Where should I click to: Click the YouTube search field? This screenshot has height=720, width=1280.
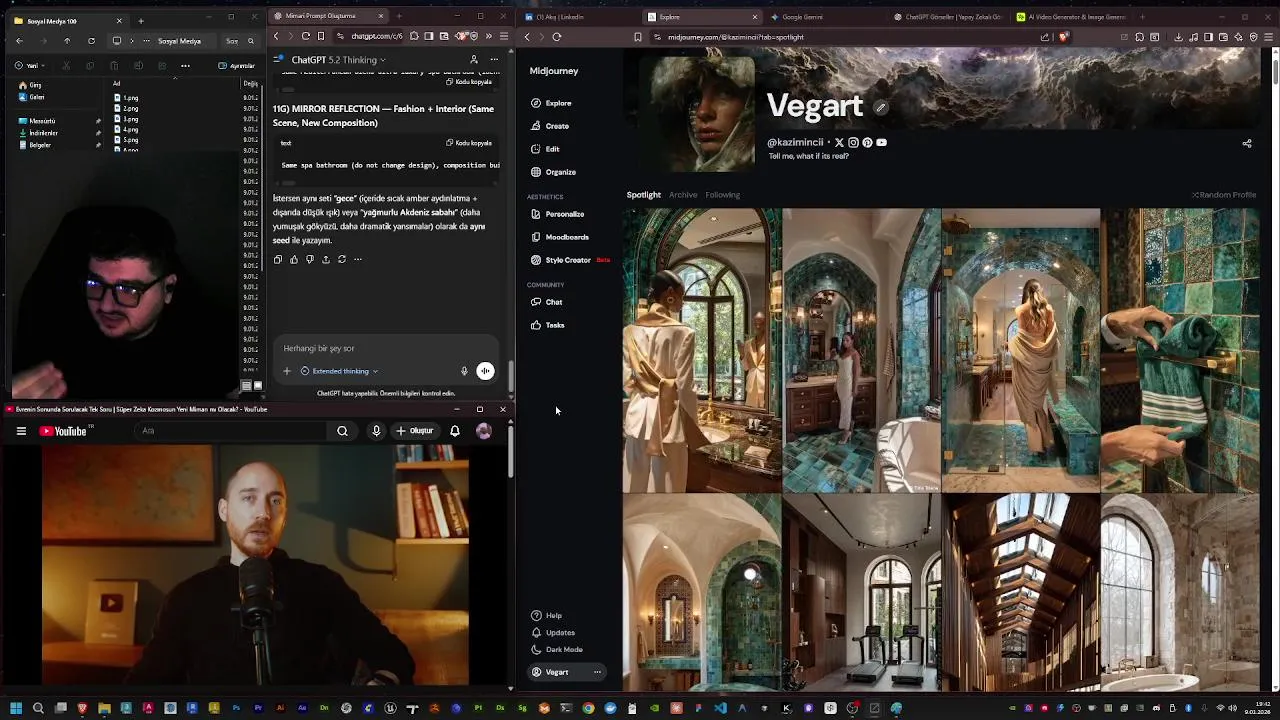pyautogui.click(x=230, y=431)
